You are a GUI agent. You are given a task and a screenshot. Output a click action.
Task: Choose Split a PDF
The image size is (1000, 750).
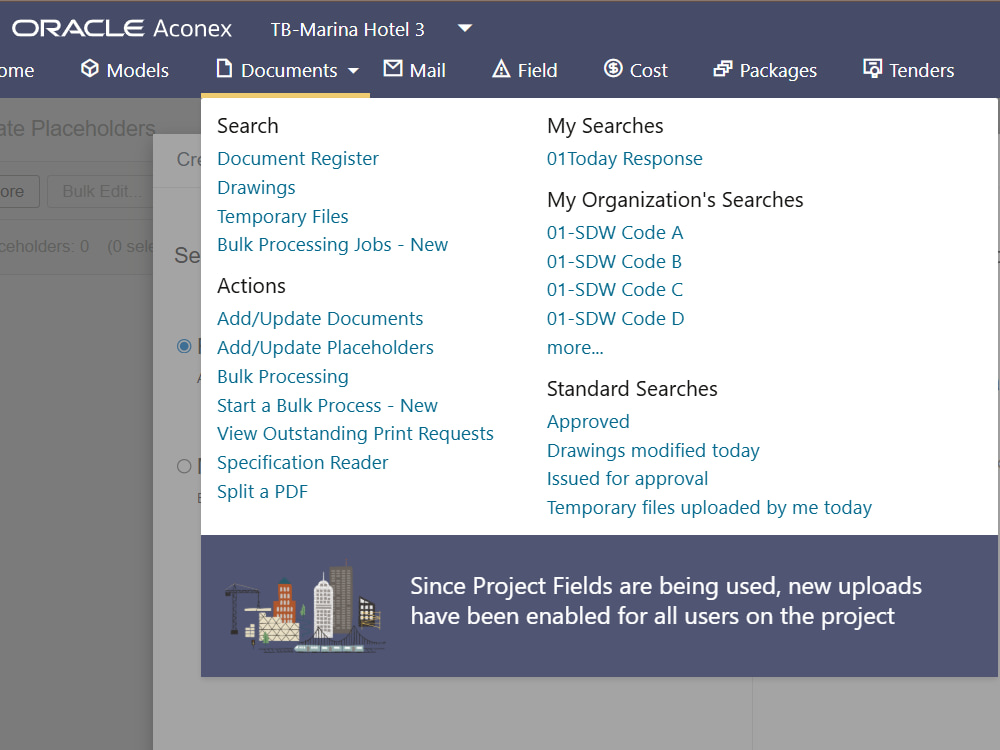(262, 492)
